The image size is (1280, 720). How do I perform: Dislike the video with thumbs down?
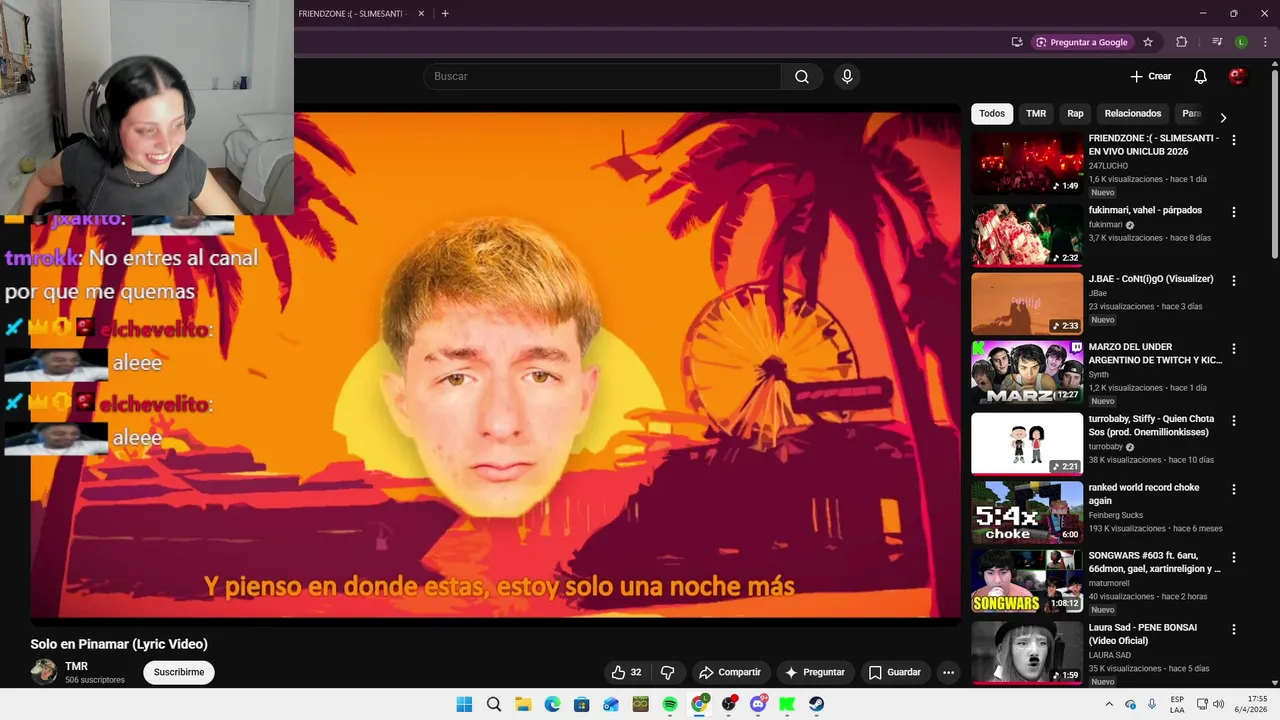click(x=668, y=673)
